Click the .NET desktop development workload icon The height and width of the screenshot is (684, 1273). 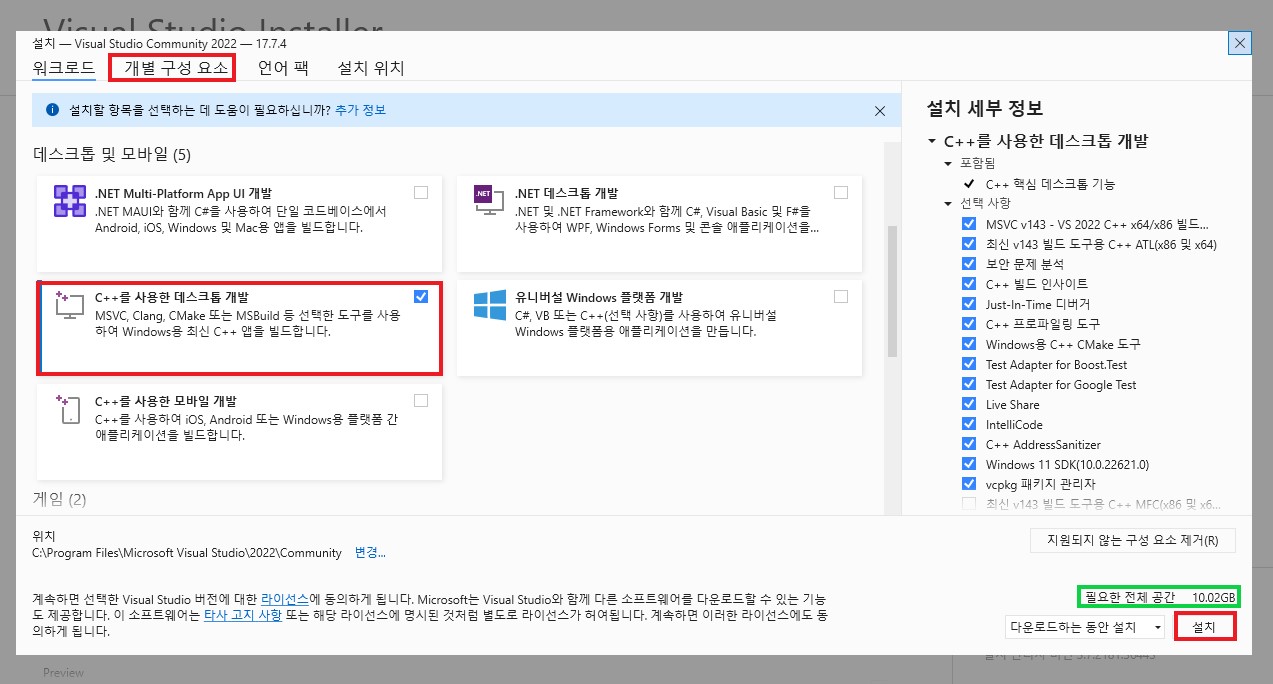[x=488, y=202]
